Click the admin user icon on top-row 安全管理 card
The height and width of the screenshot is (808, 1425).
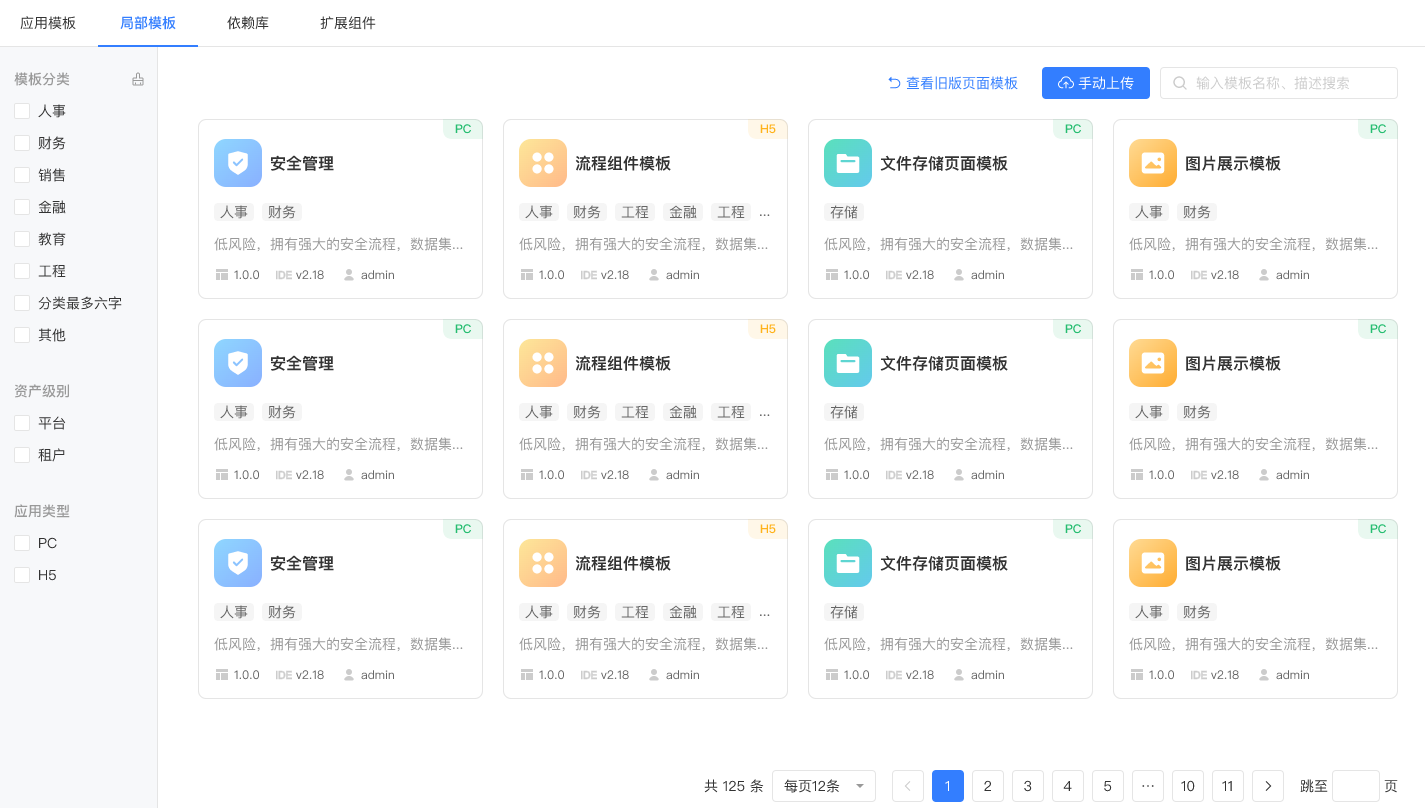tap(349, 275)
